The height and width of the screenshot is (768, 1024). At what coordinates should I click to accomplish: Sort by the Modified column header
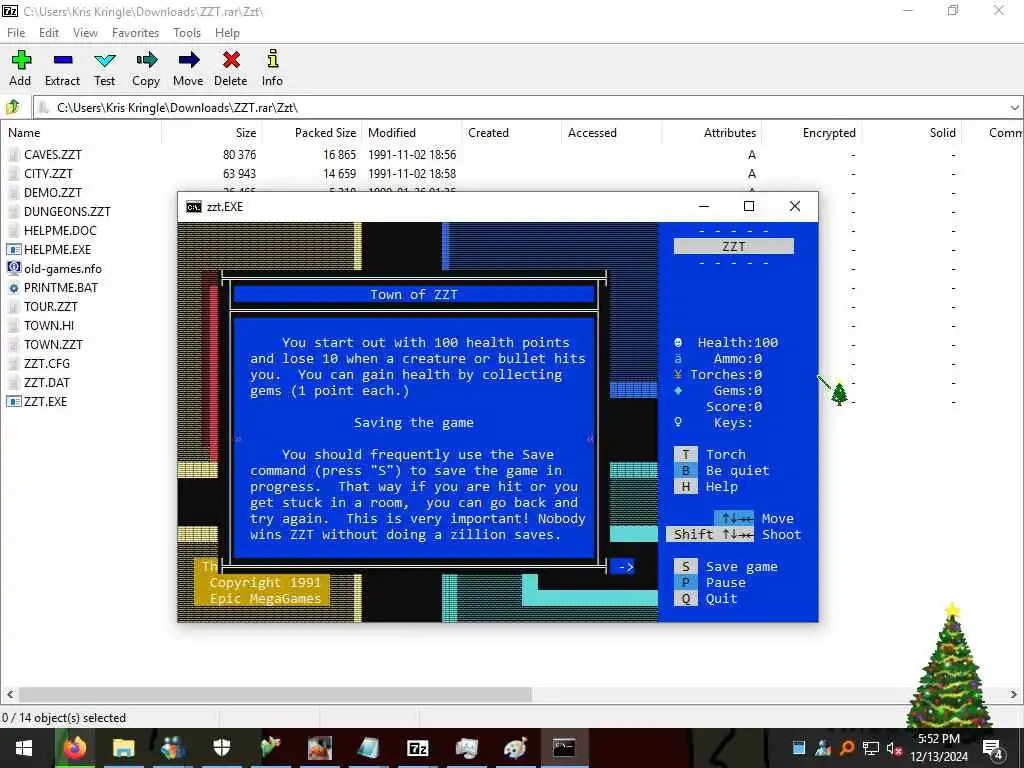point(411,133)
